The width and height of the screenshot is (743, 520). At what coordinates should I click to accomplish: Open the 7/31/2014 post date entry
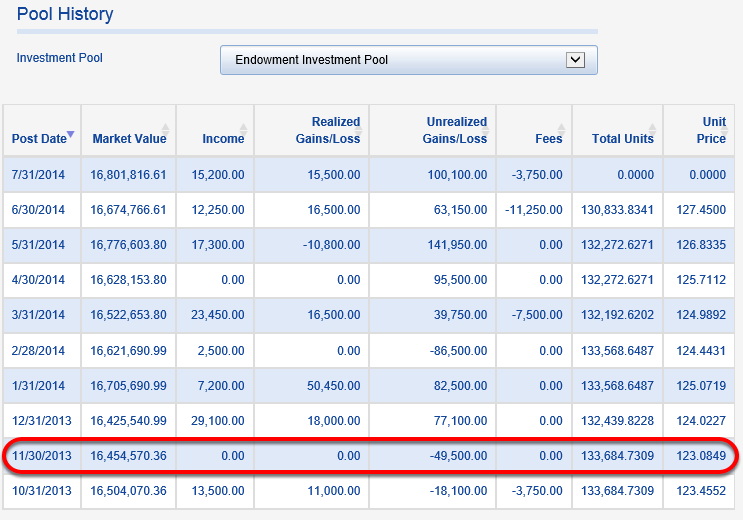point(38,175)
